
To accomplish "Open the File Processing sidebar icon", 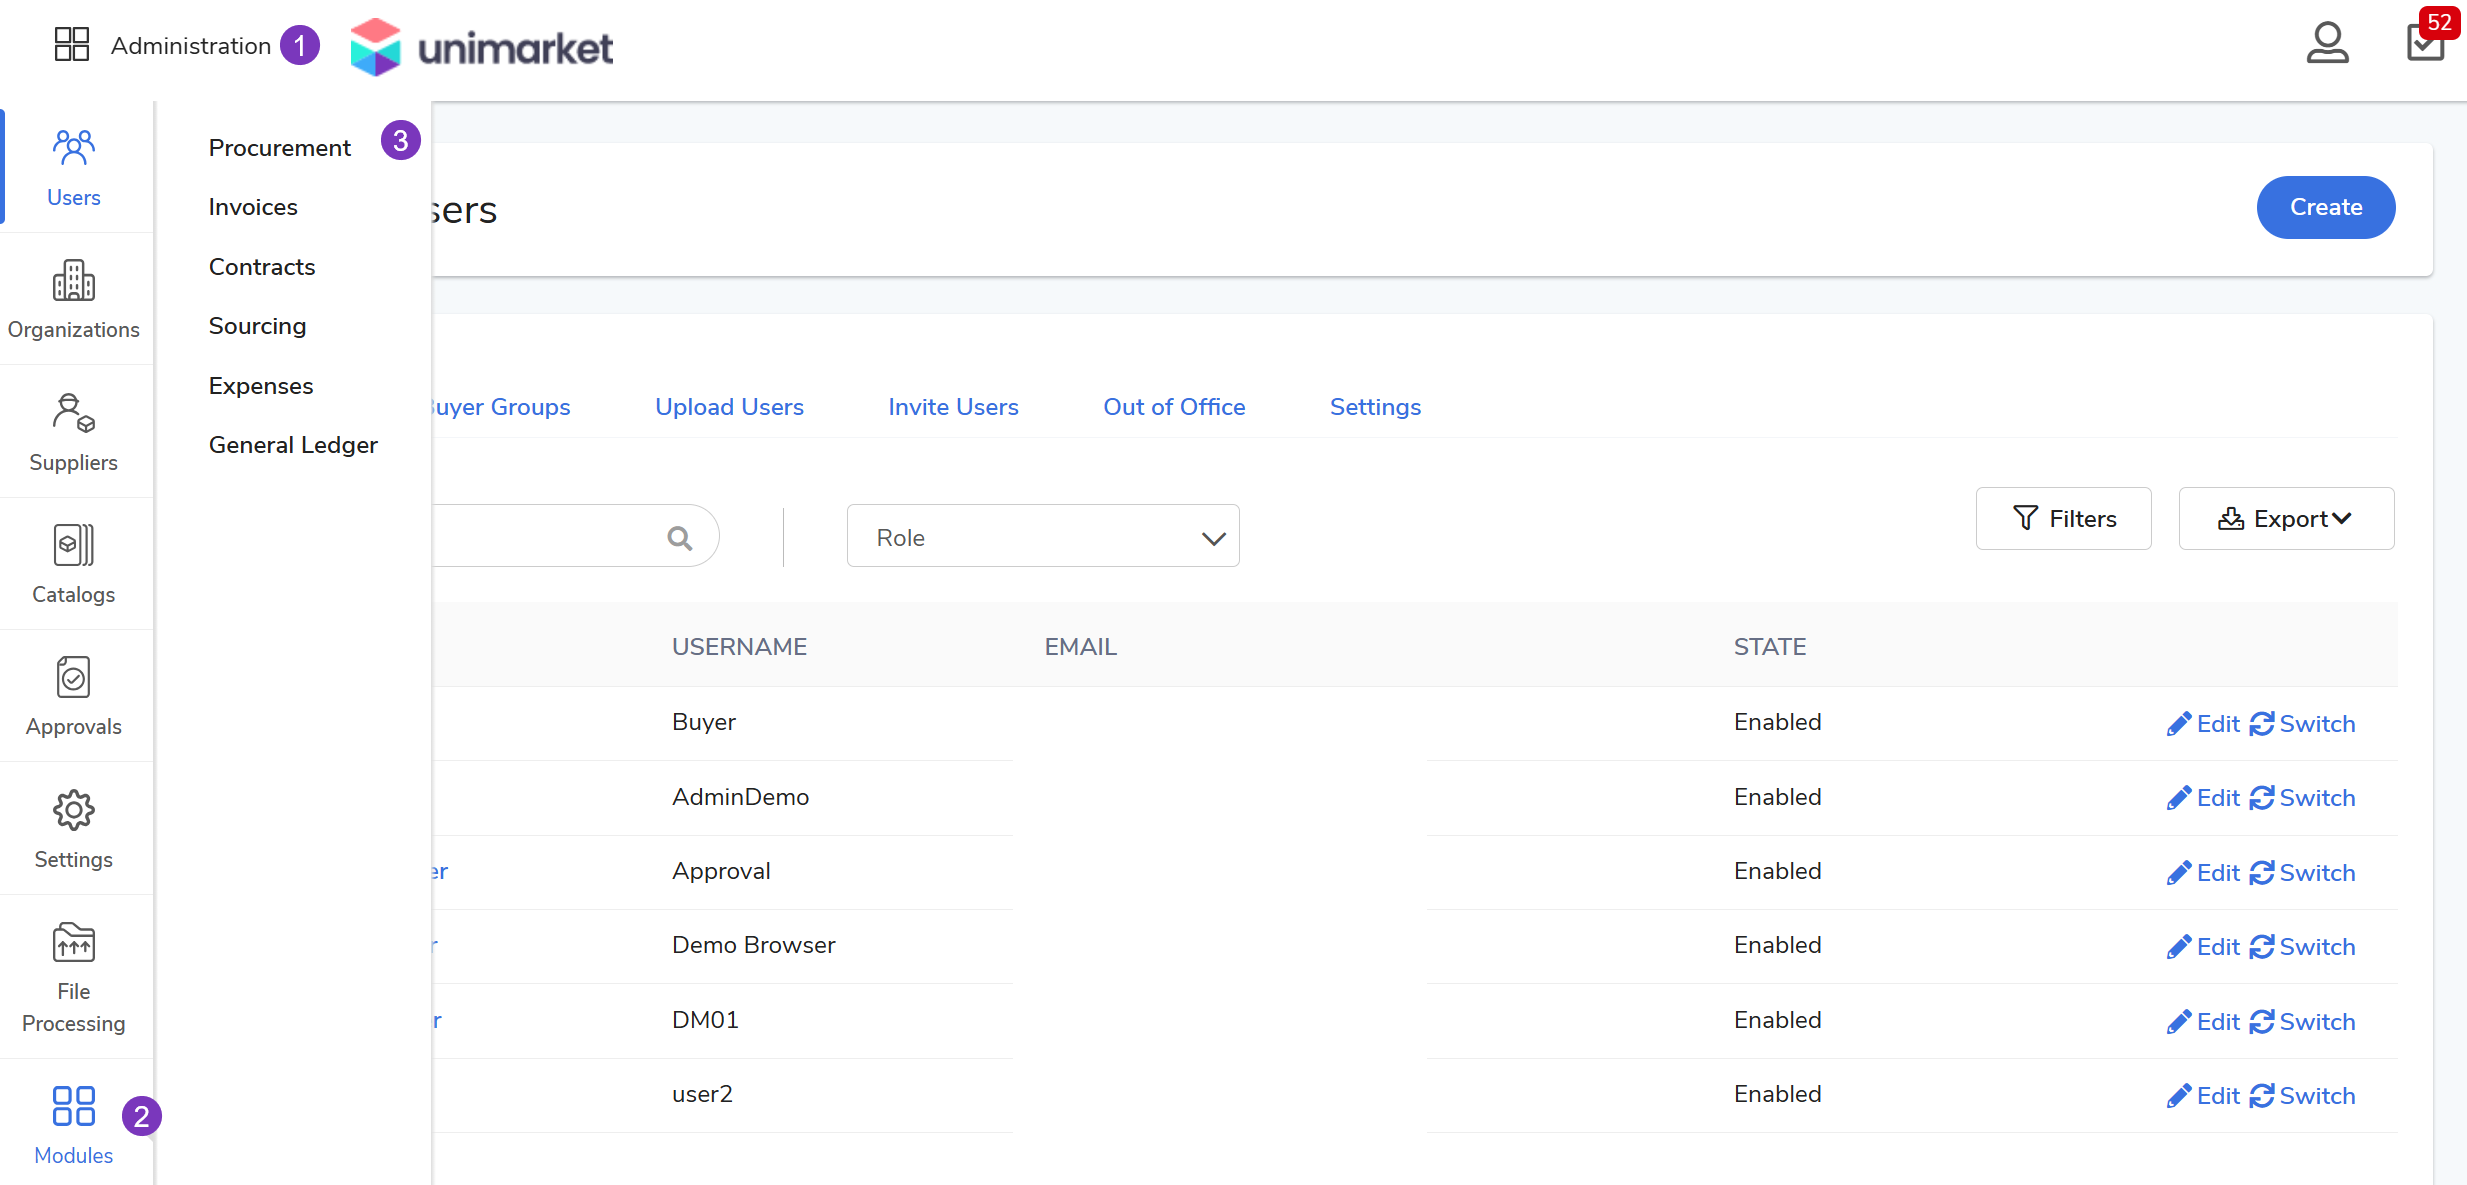I will [74, 977].
